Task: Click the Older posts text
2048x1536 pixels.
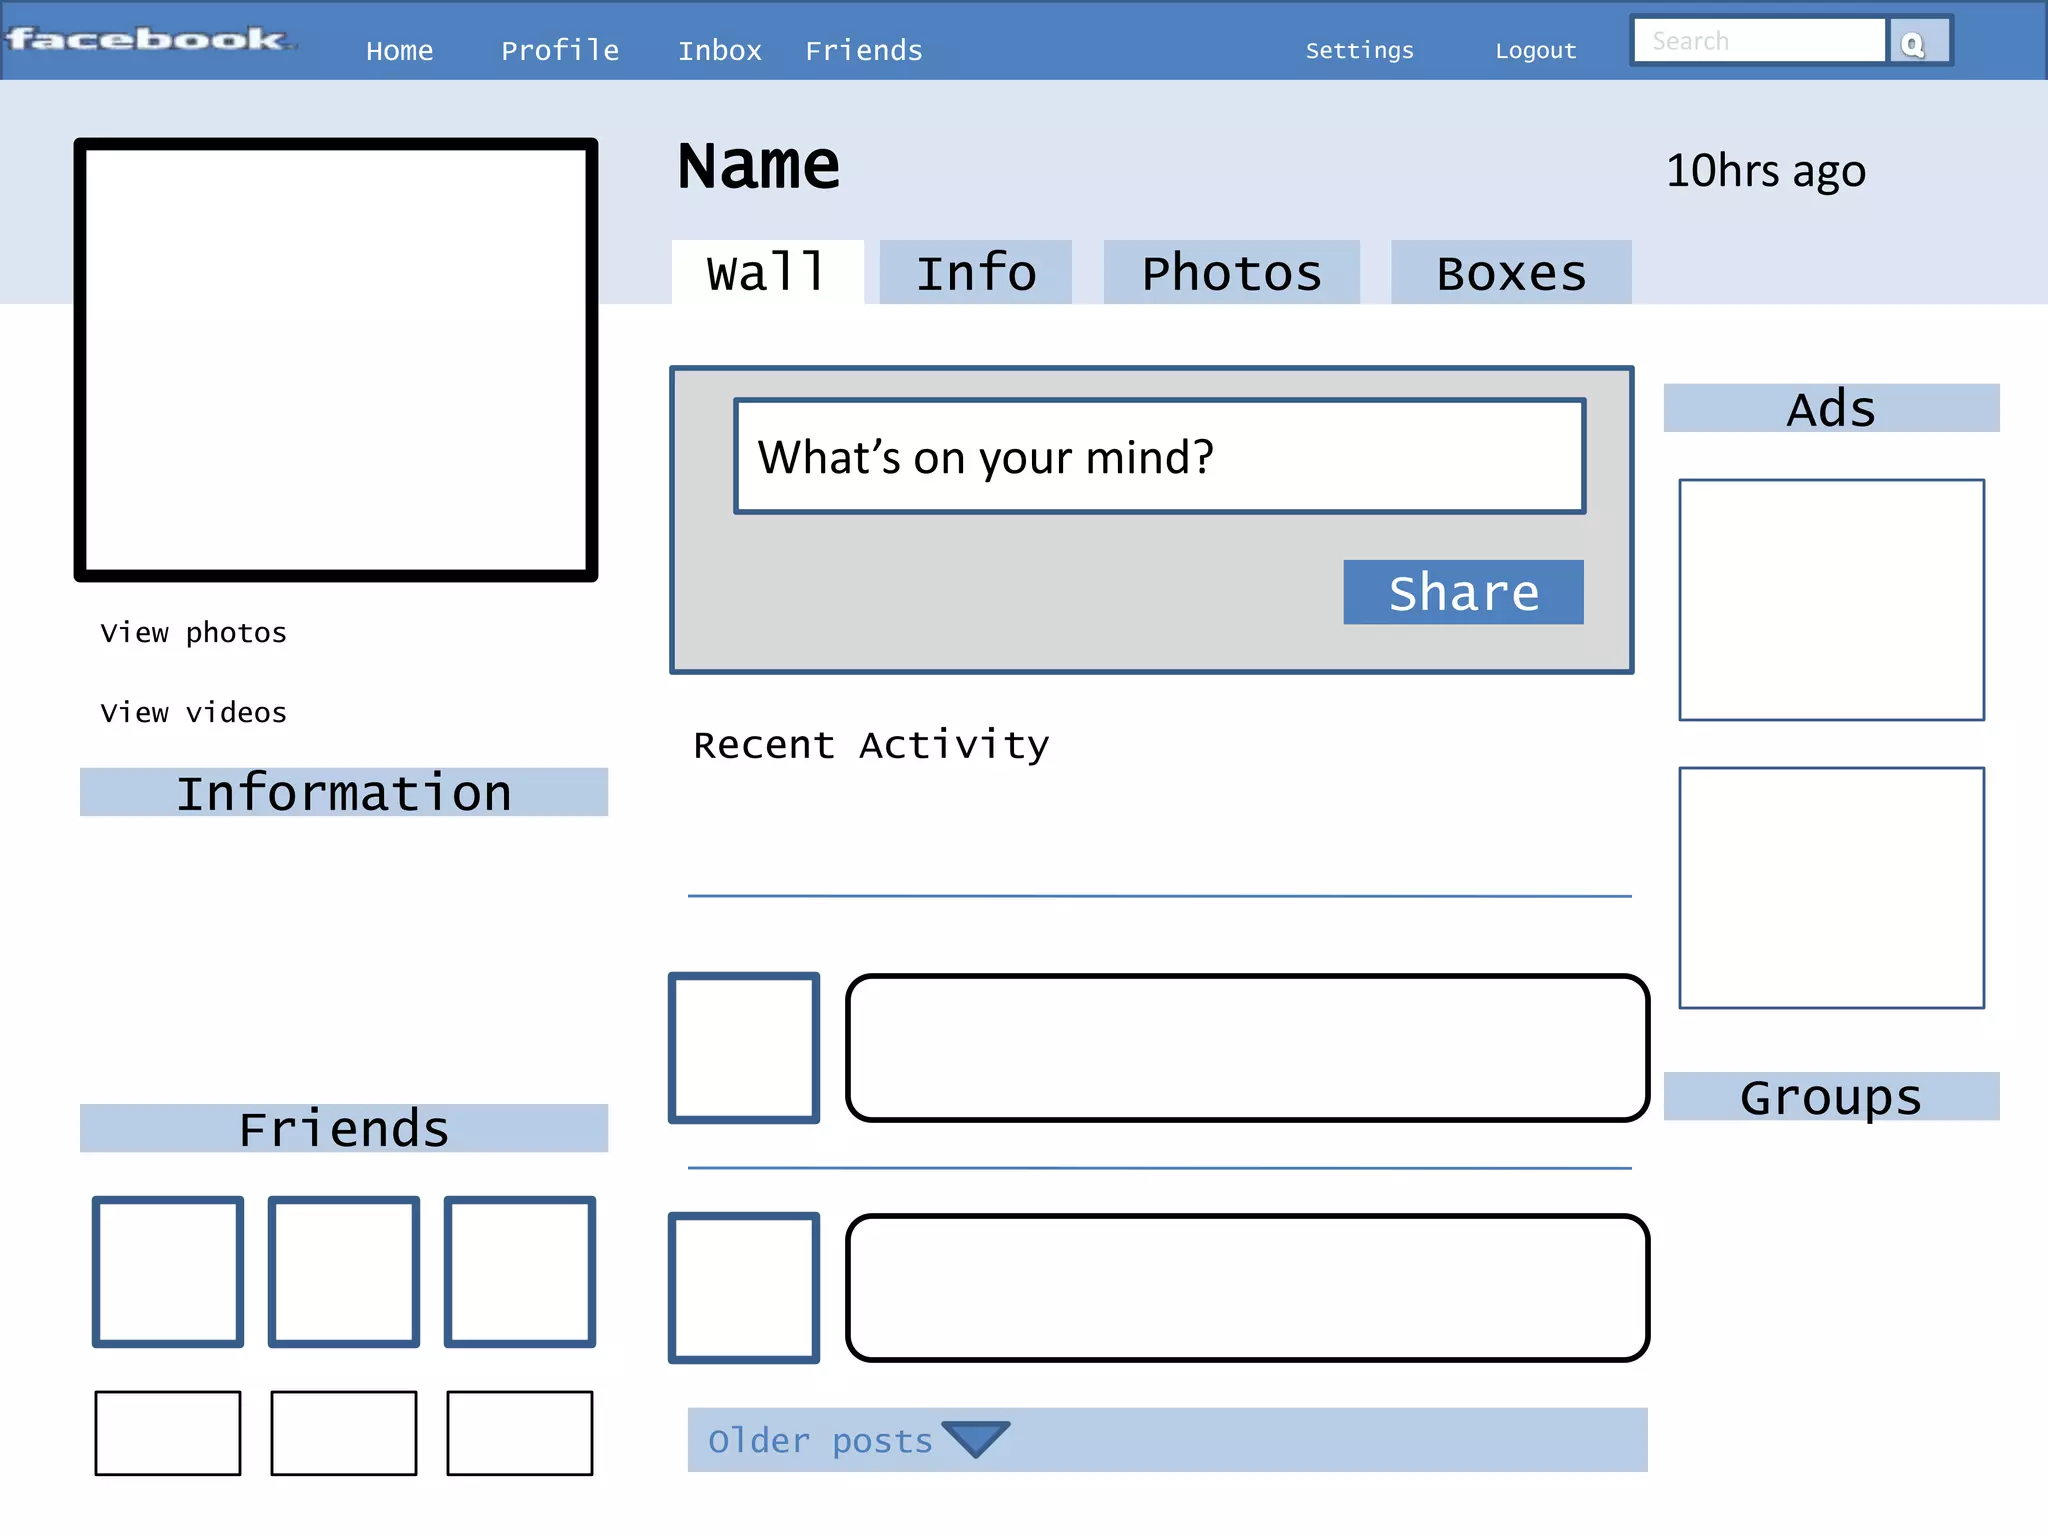Action: tap(820, 1440)
